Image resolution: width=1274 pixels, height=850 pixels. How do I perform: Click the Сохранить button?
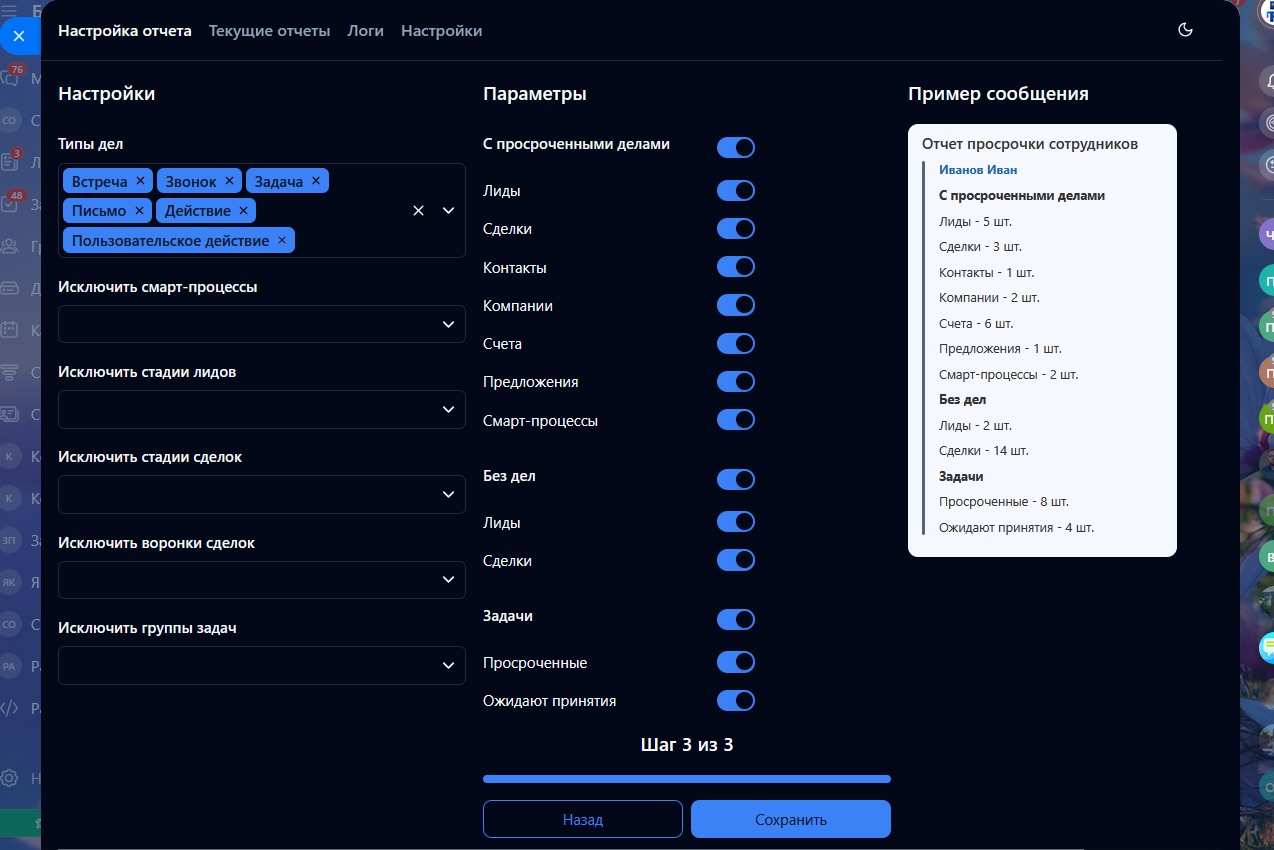pos(790,819)
